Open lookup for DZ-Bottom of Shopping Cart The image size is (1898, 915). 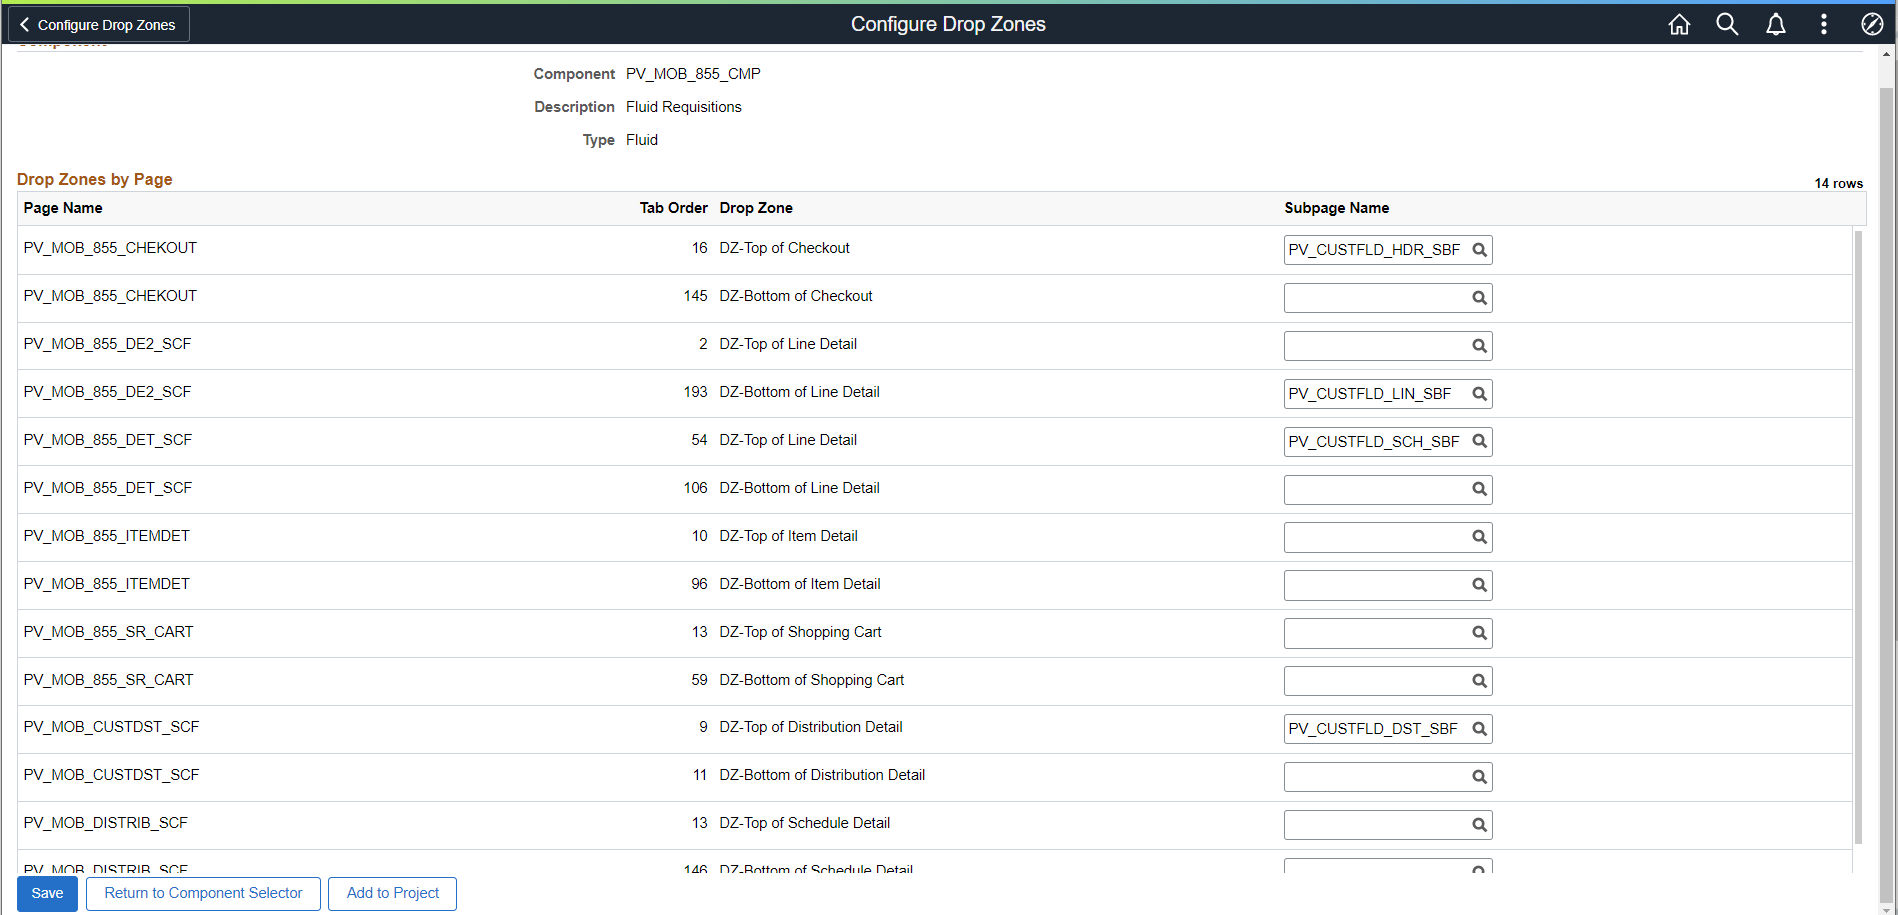click(x=1479, y=681)
